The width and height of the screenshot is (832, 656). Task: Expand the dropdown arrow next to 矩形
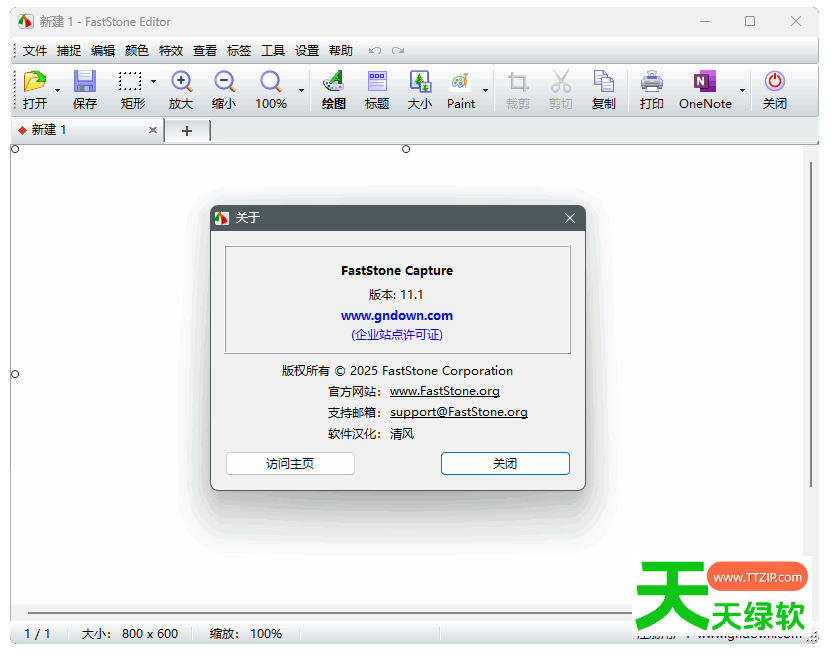click(x=153, y=82)
